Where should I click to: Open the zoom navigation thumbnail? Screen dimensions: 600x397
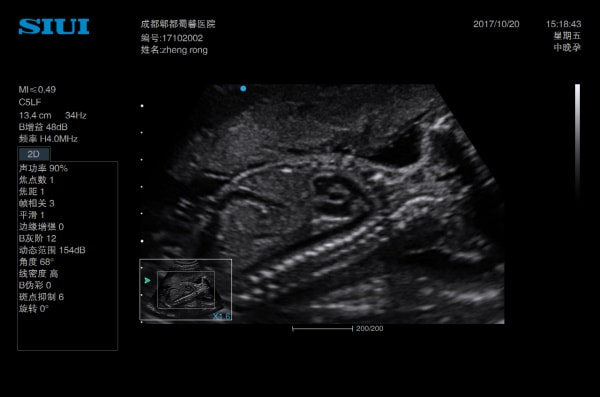(x=186, y=289)
